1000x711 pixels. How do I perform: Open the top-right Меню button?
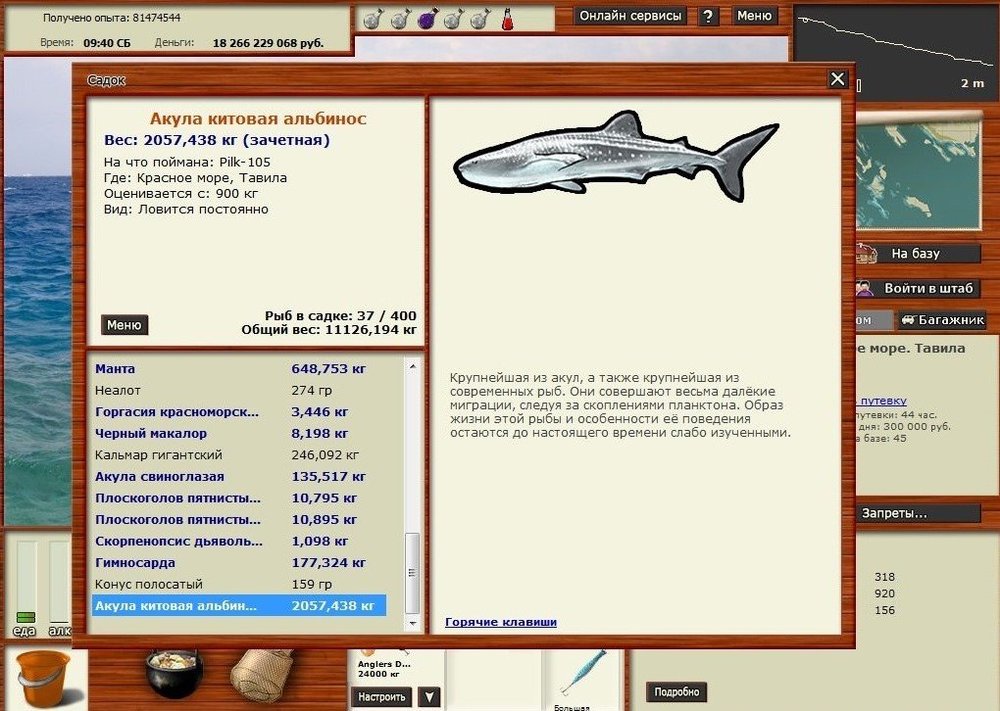click(x=755, y=16)
